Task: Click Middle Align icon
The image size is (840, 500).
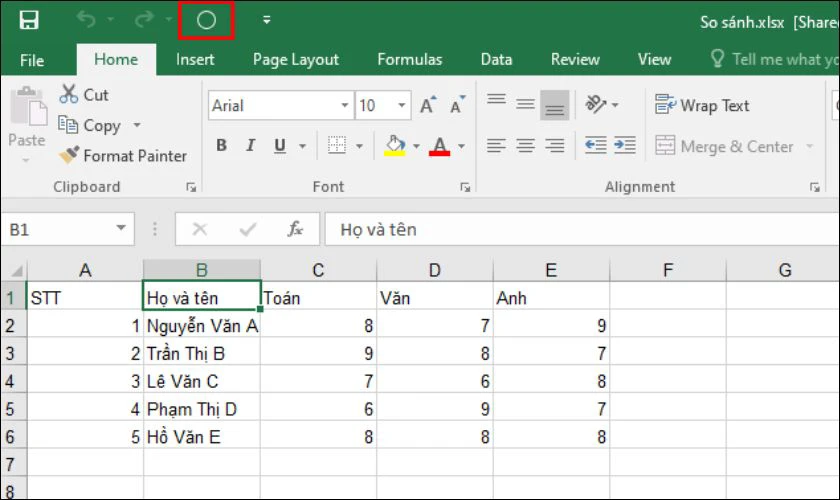Action: click(x=526, y=105)
